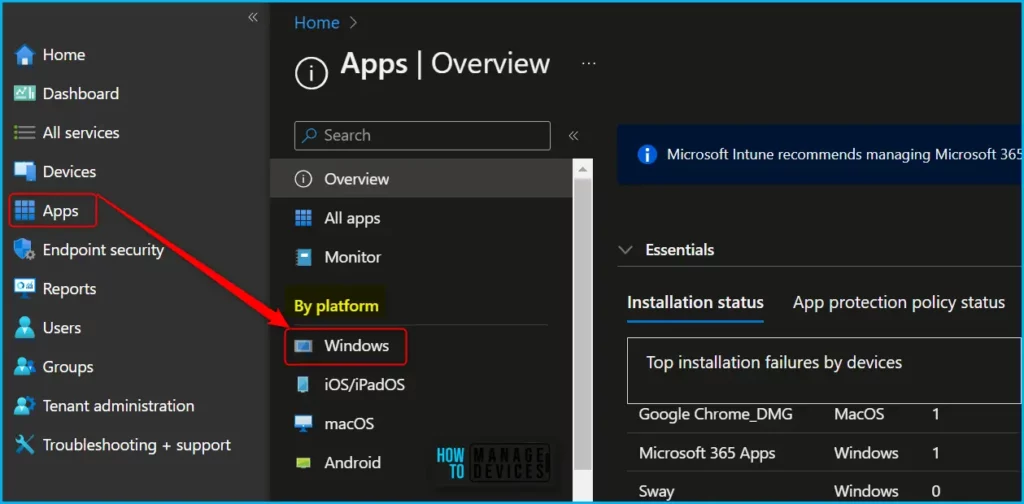Click the Groups people icon
The width and height of the screenshot is (1024, 504).
pos(25,367)
